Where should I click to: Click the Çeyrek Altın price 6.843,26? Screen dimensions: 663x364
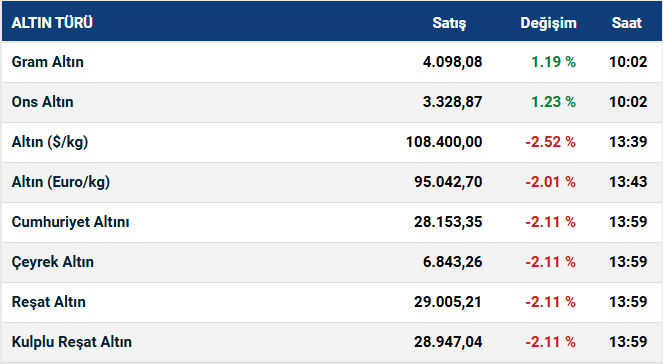pyautogui.click(x=452, y=262)
